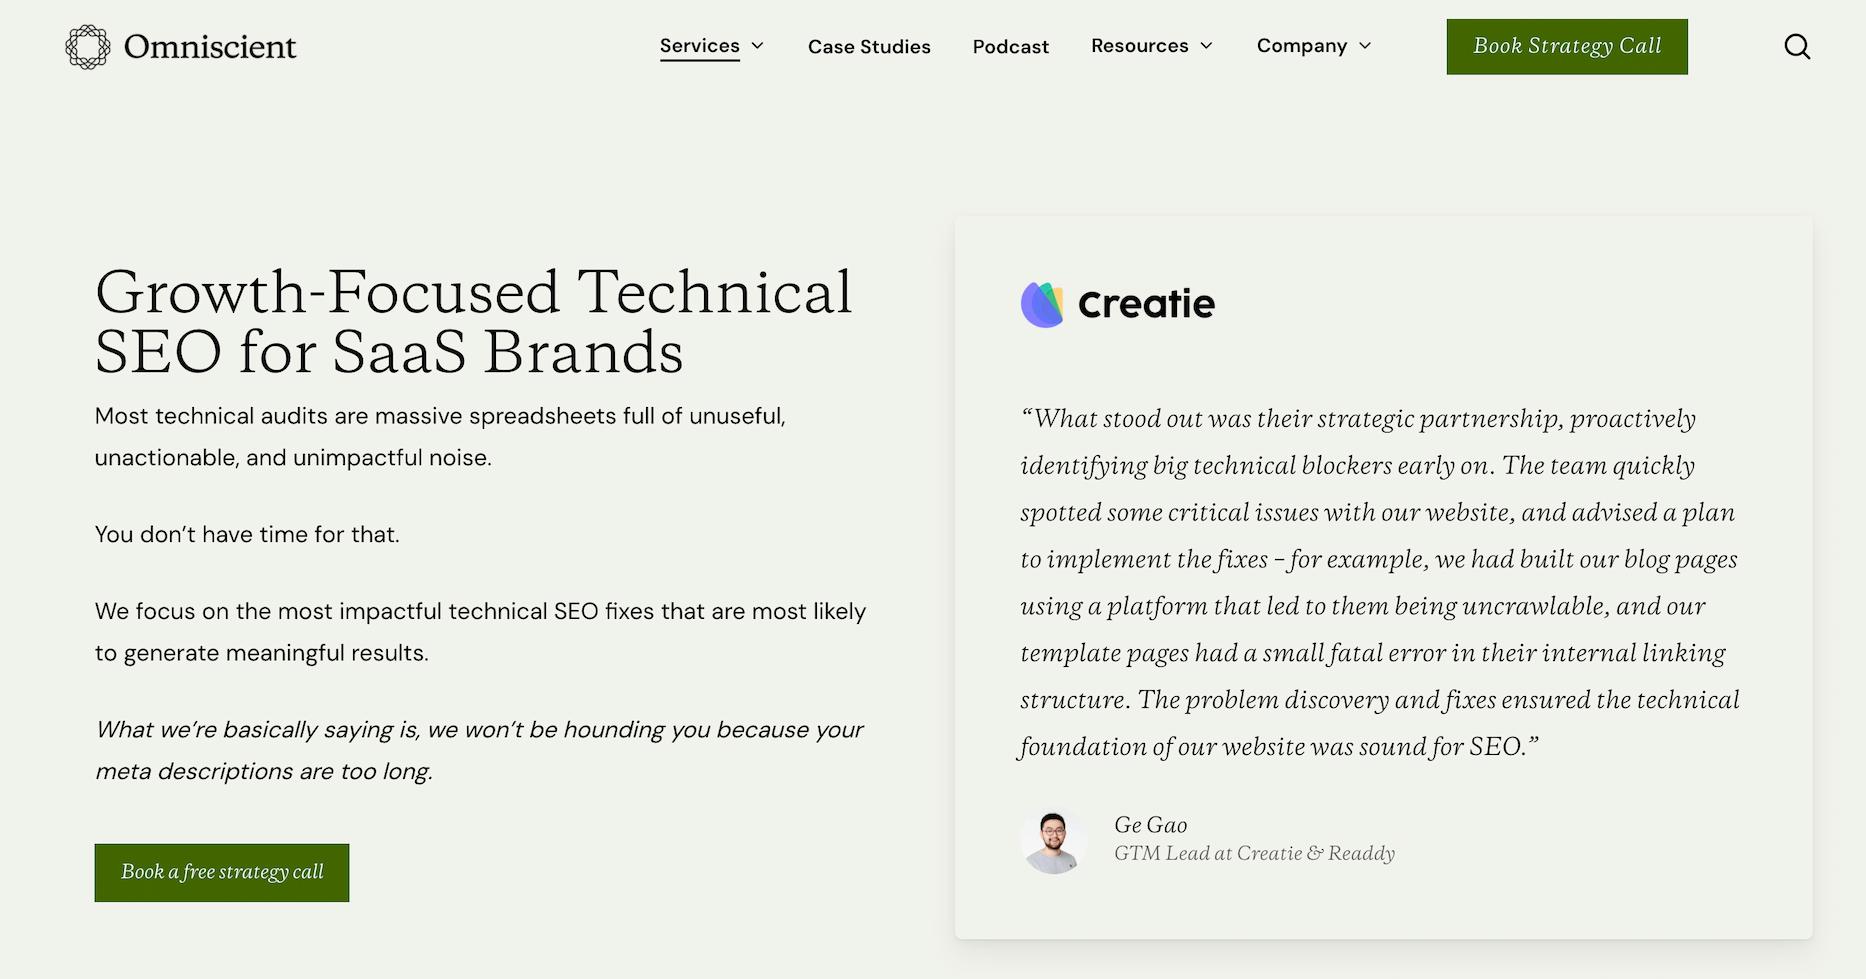1866x979 pixels.
Task: Open the search with the magnifying glass icon
Action: 1797,46
